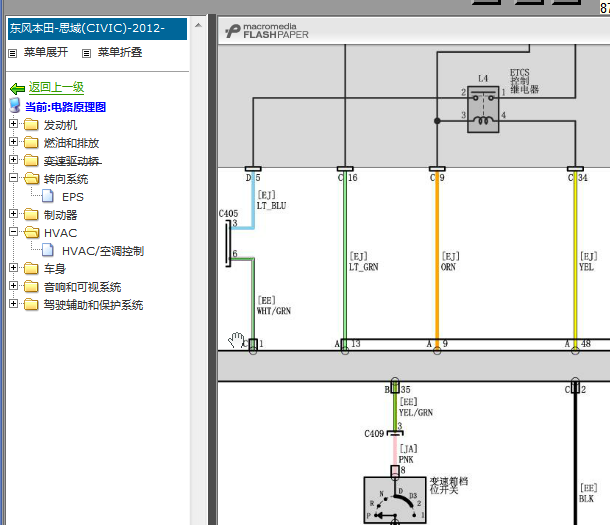
Task: Click the 燃油和排放 folder icon
Action: point(31,143)
